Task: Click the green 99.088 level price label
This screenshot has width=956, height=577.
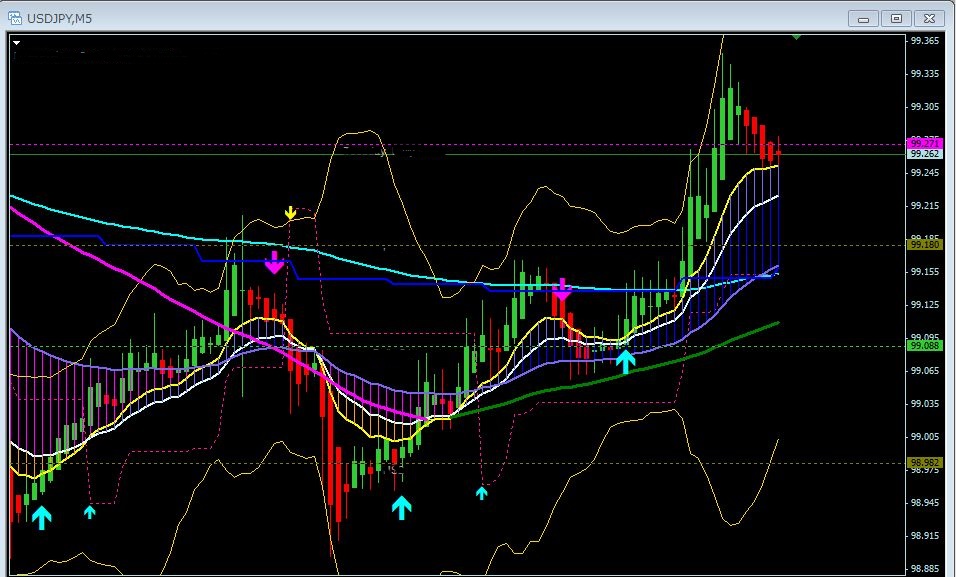Action: (925, 346)
